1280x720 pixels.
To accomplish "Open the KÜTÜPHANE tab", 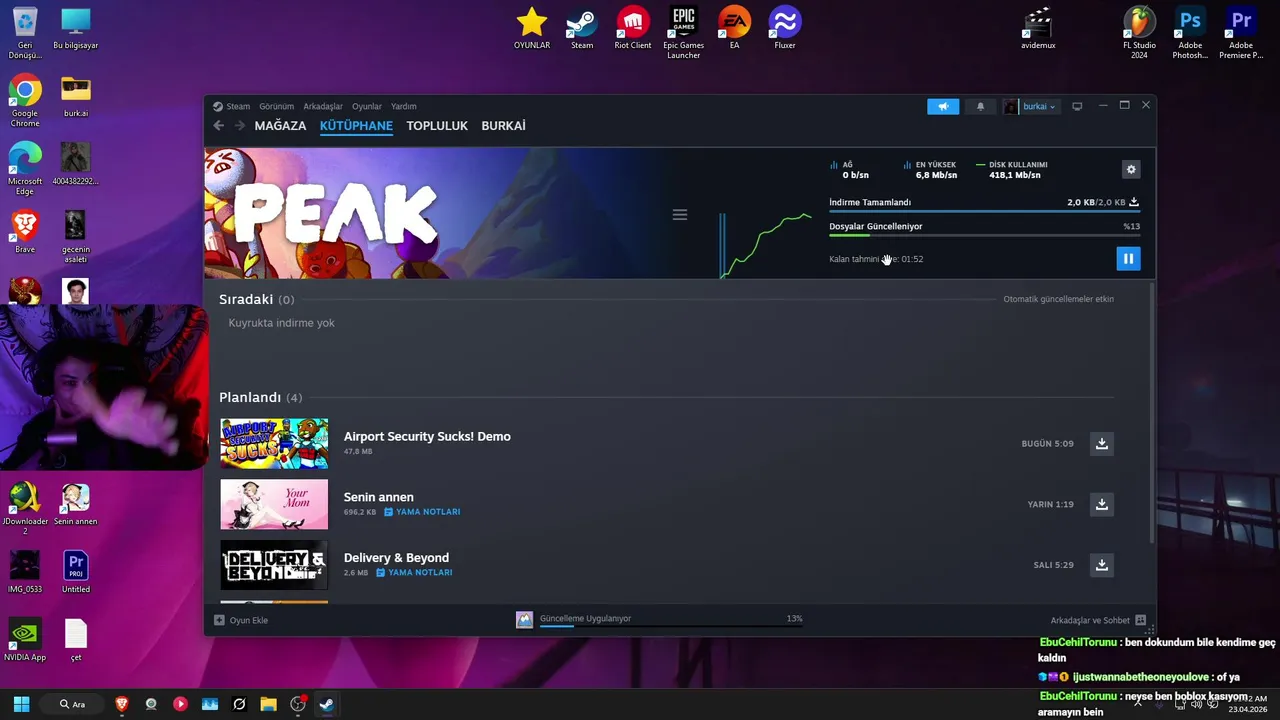I will point(356,126).
